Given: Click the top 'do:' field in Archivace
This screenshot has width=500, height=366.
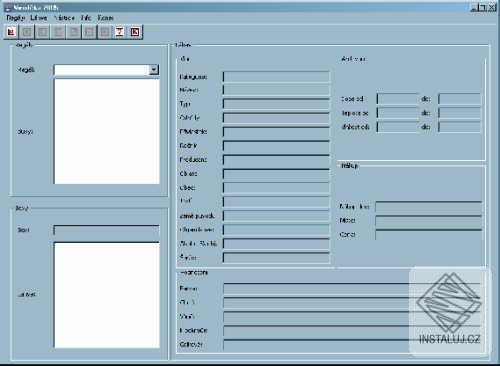Looking at the screenshot, I should point(460,99).
